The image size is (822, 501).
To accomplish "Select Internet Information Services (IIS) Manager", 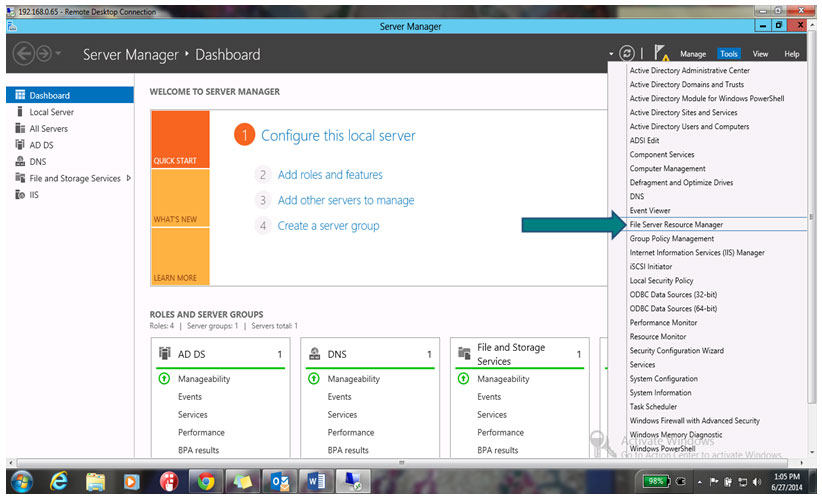I will point(697,253).
